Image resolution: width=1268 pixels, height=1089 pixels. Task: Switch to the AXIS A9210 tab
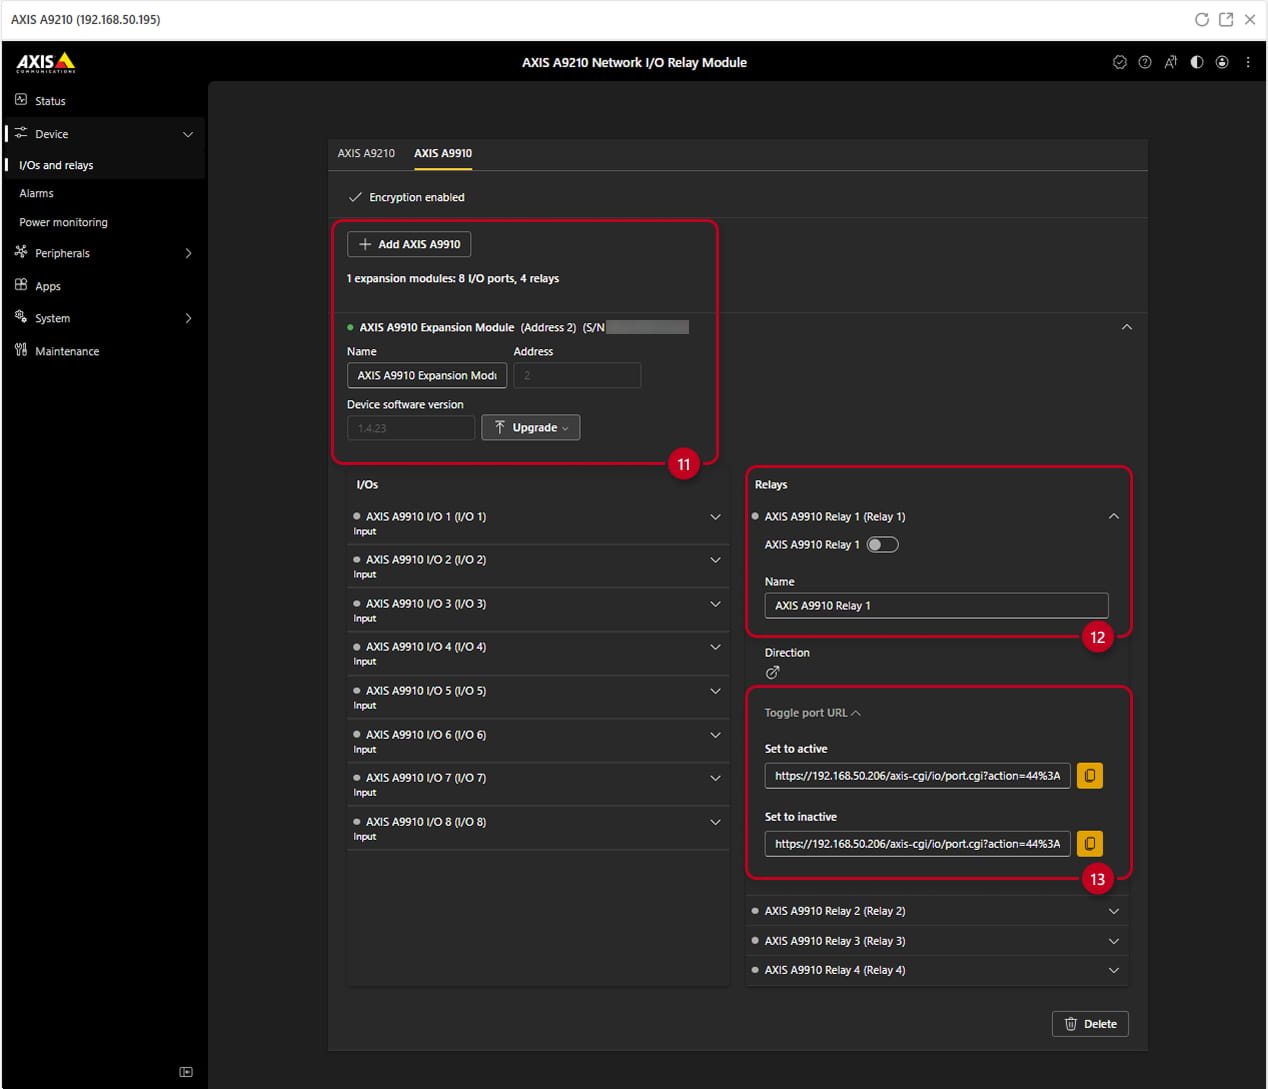366,153
